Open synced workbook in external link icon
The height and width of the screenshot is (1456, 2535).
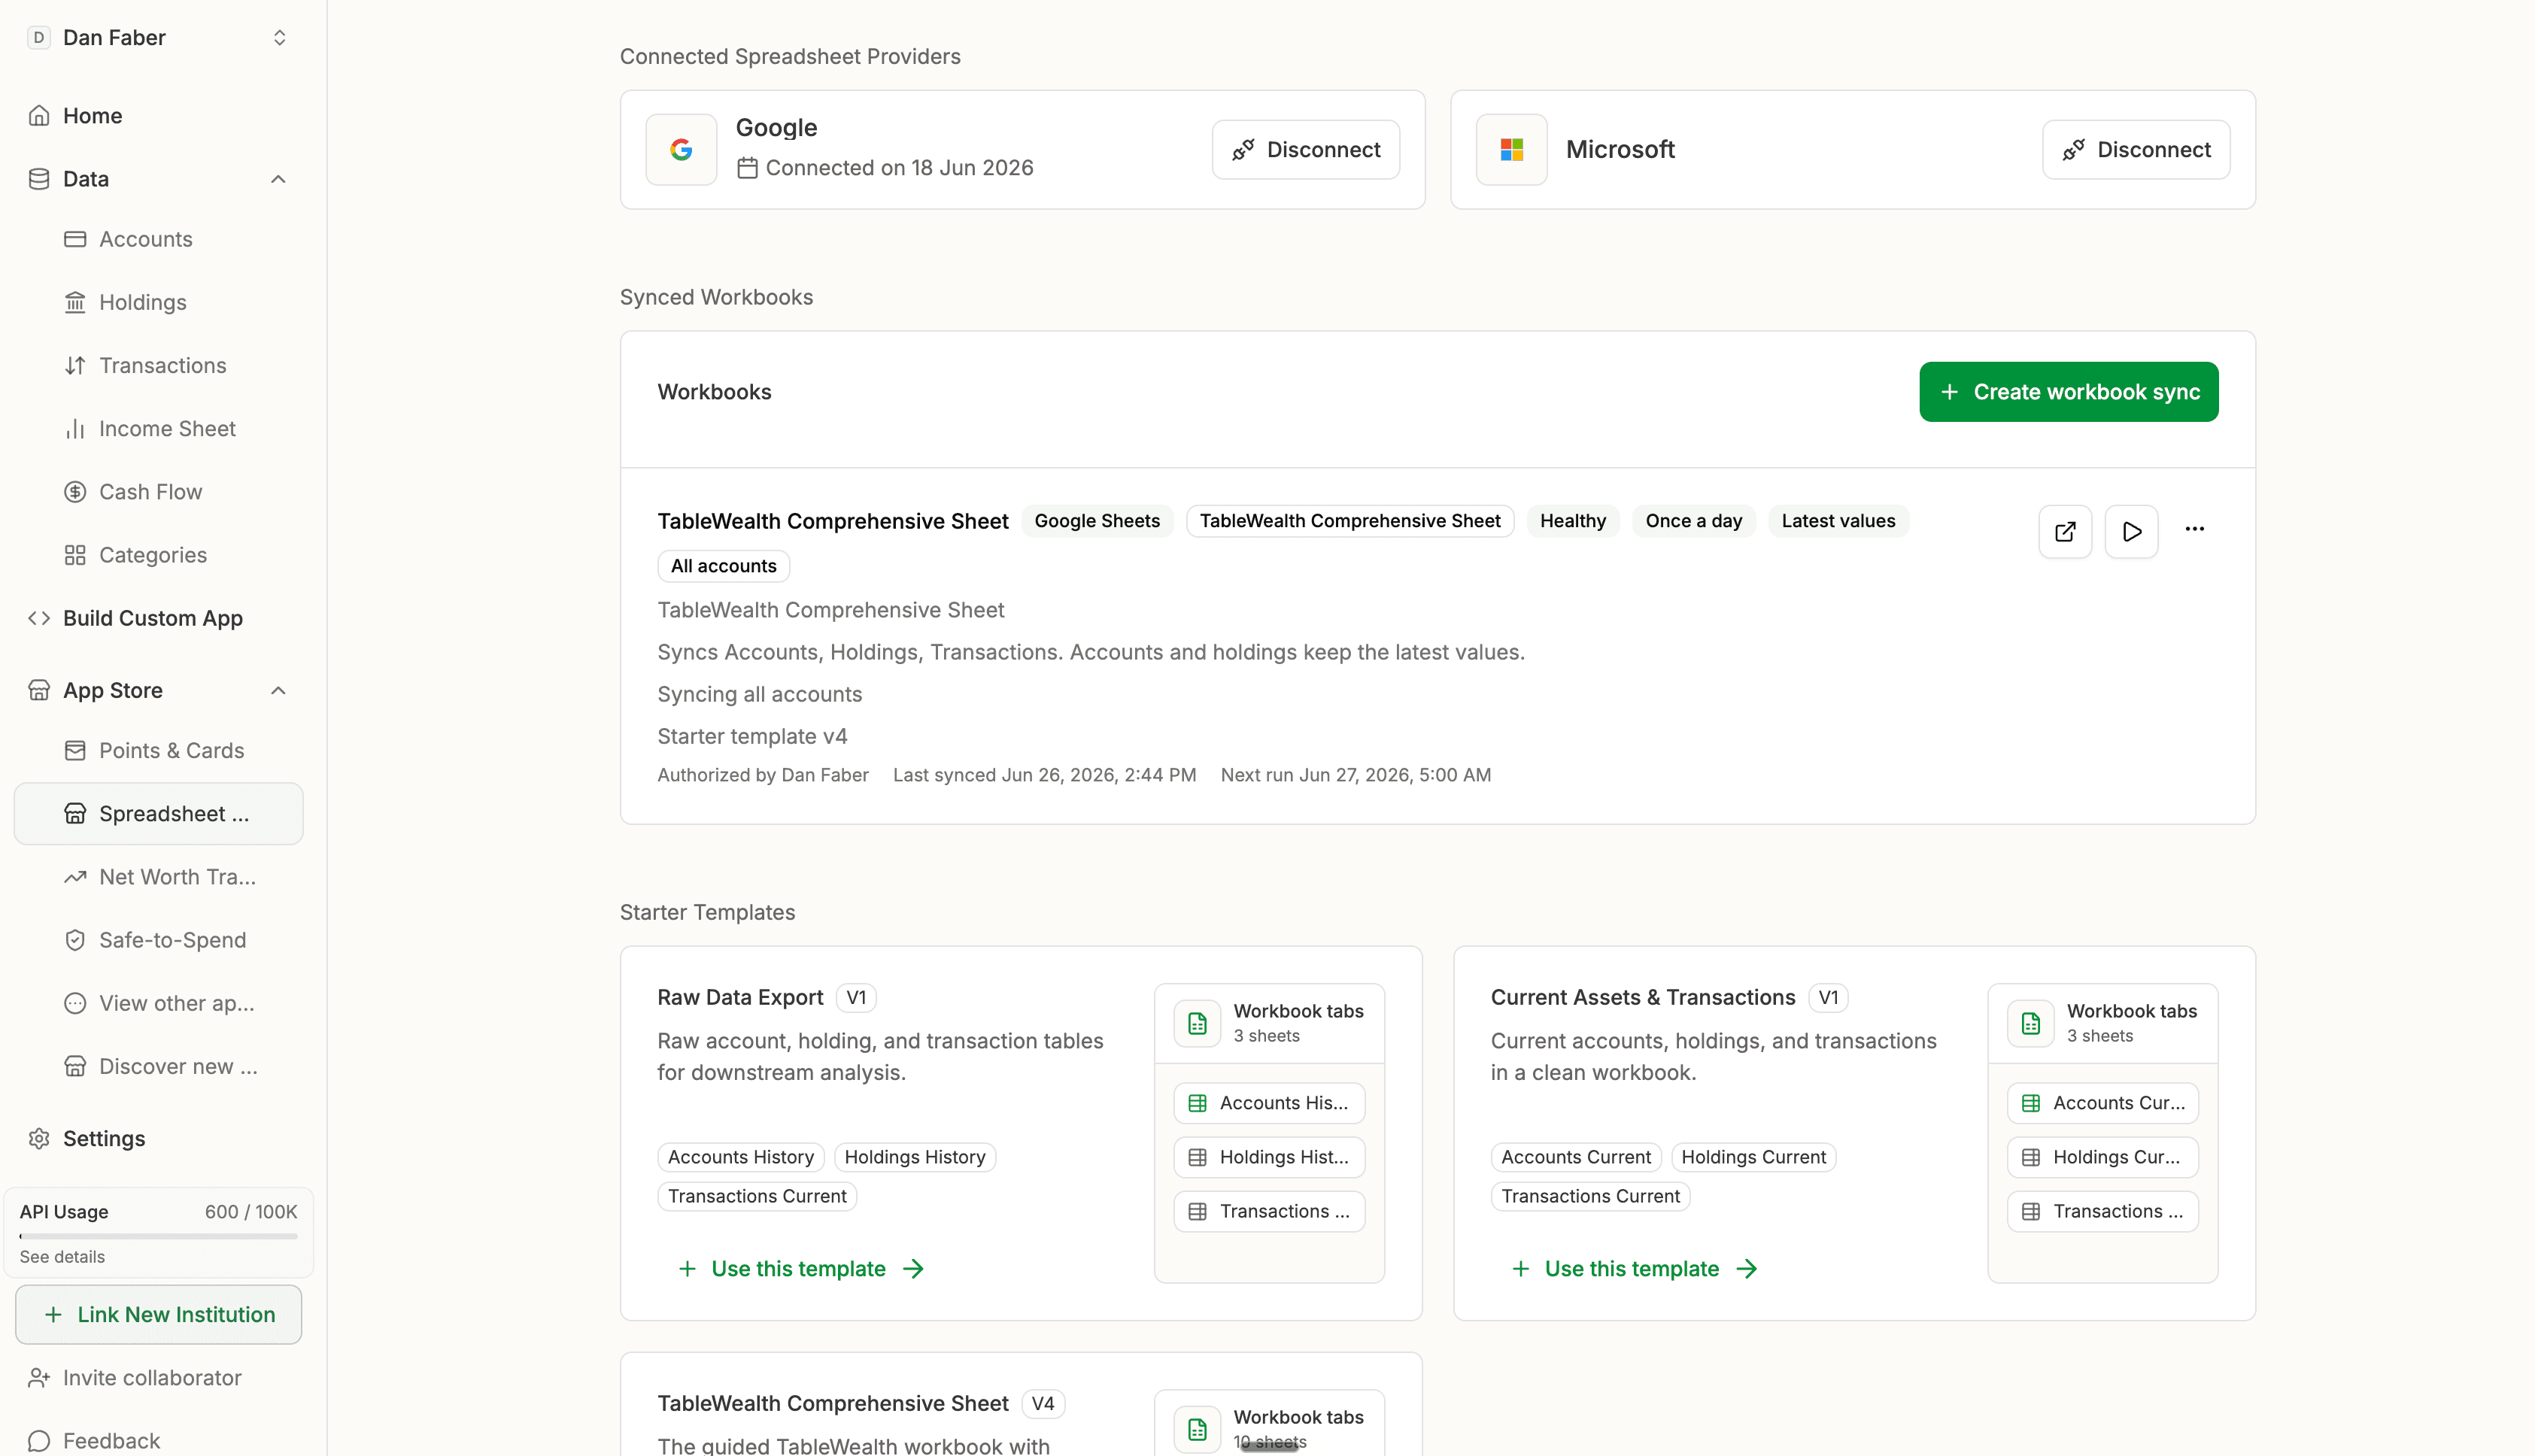(x=2065, y=531)
